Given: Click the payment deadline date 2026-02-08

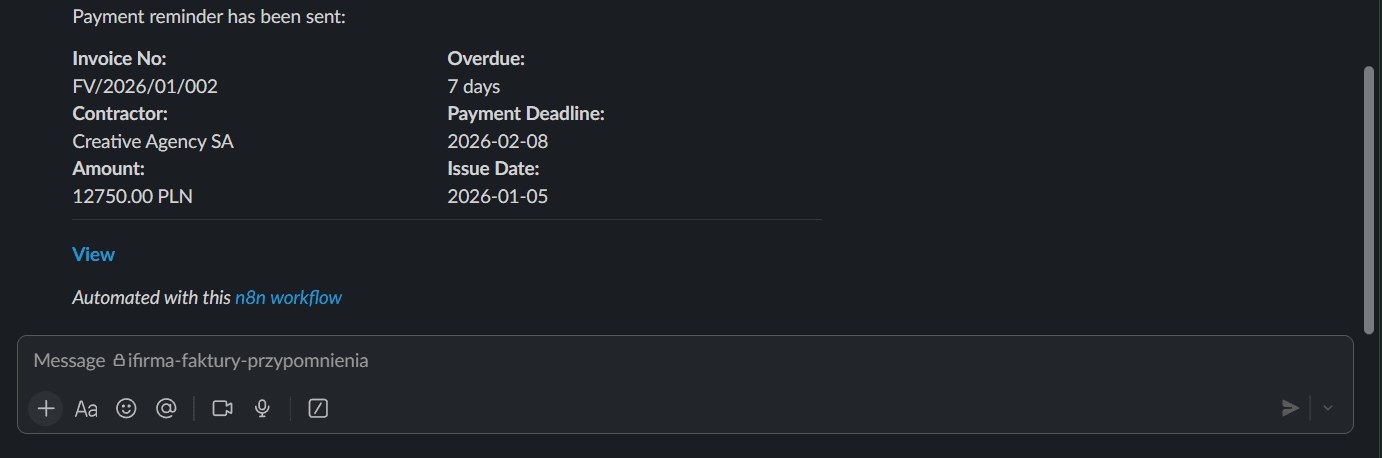Looking at the screenshot, I should coord(498,142).
